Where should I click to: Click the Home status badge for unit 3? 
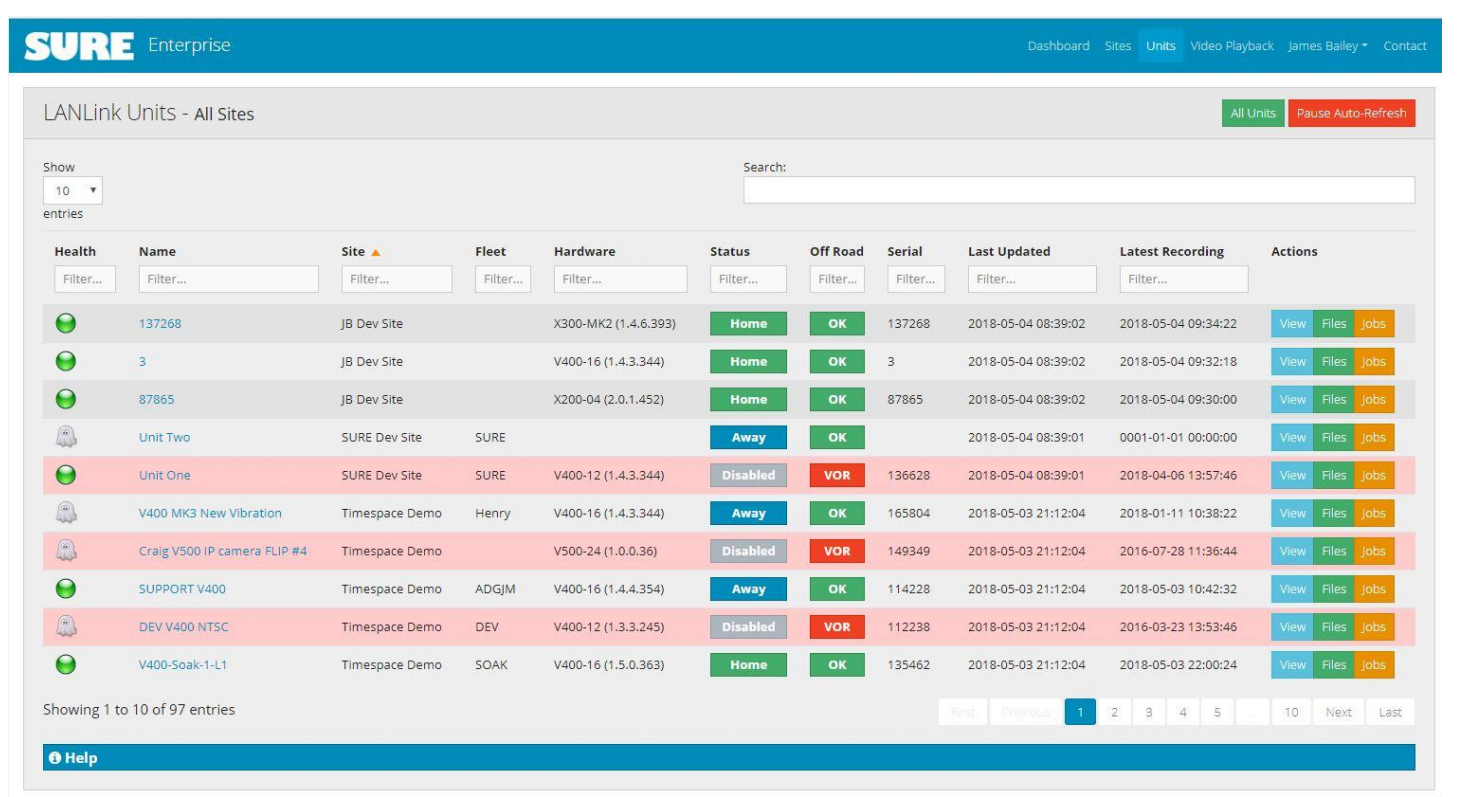[748, 361]
